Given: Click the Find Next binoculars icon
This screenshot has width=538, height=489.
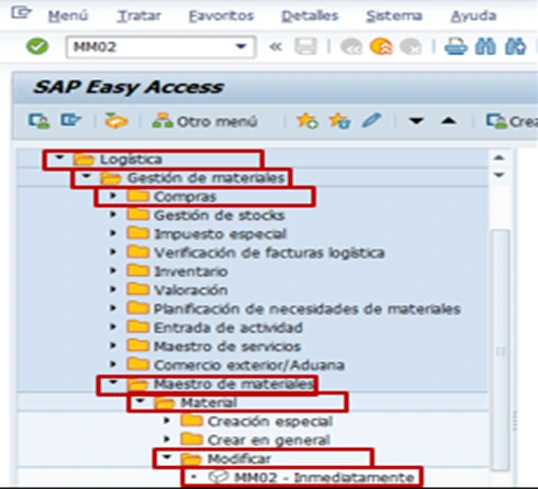Looking at the screenshot, I should tap(515, 47).
